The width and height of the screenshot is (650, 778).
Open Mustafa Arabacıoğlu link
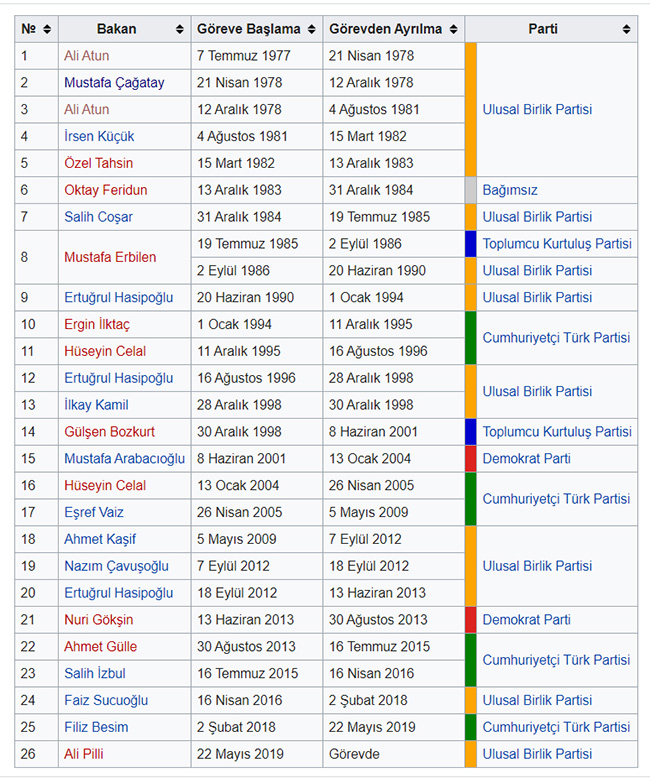point(125,458)
